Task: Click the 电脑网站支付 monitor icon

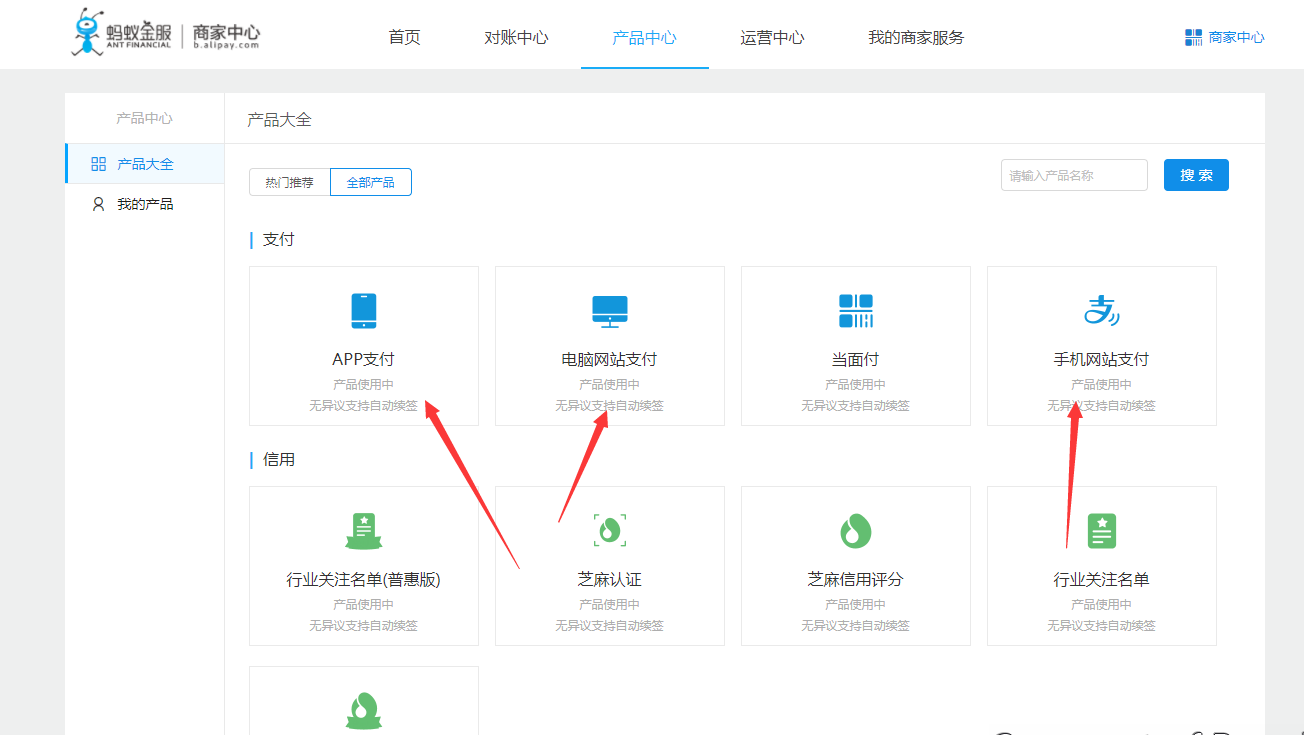Action: 610,311
